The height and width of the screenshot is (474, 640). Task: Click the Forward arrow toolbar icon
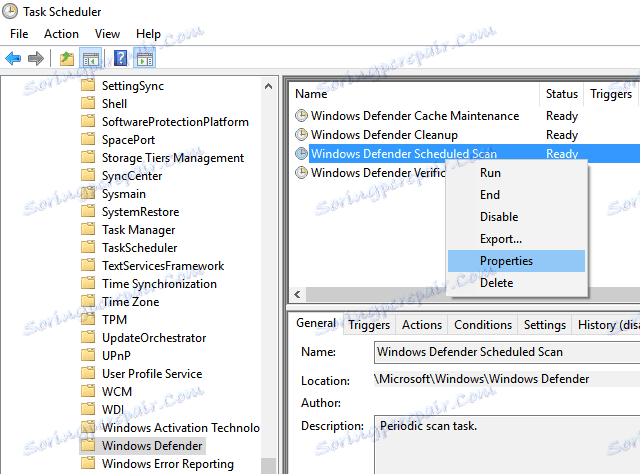[36, 58]
